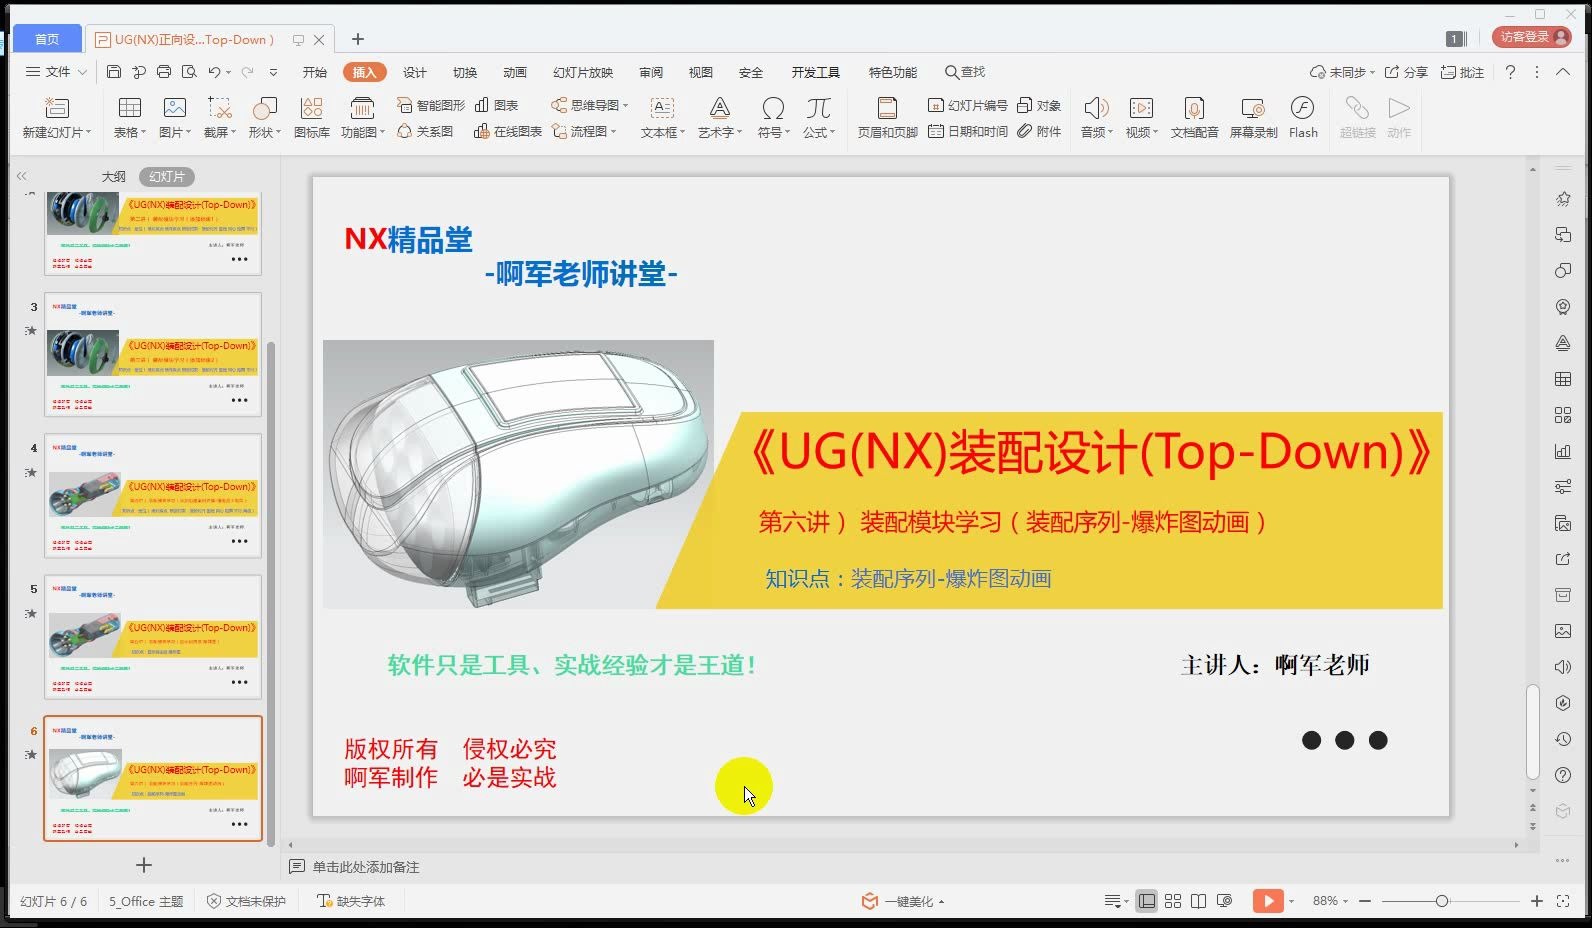Viewport: 1592px width, 928px height.
Task: Expand the quick access toolbar customize arrow
Action: [x=273, y=72]
